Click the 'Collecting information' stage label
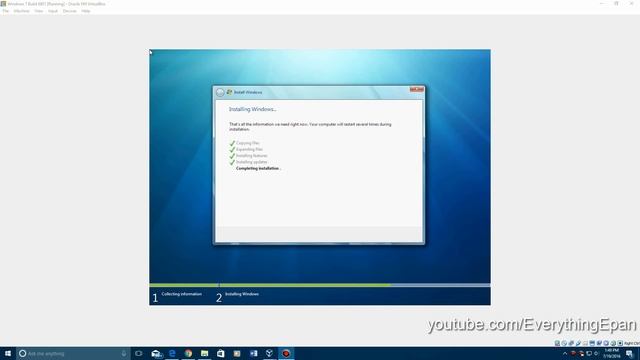 [182, 294]
